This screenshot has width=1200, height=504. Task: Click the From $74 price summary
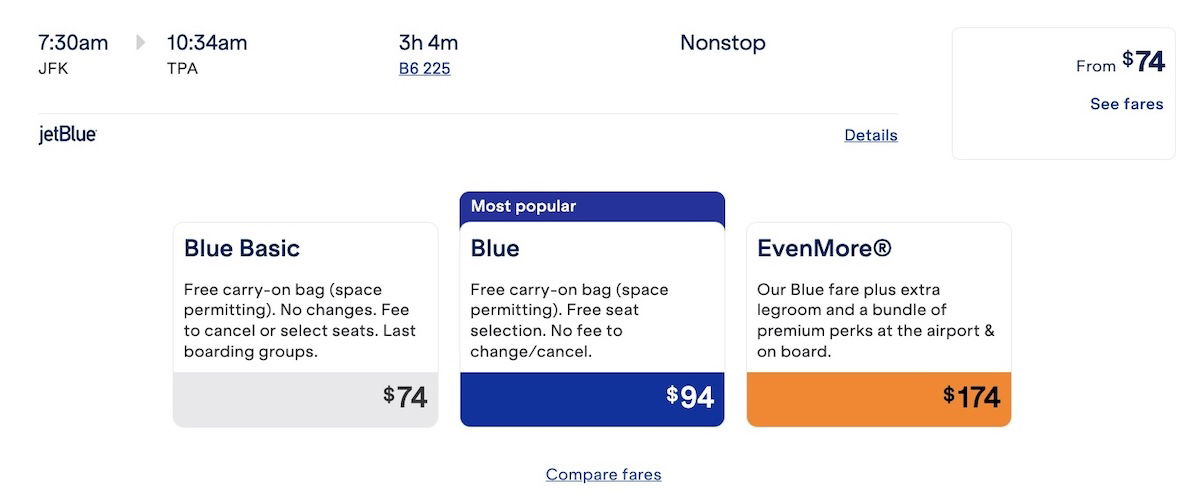pos(1121,63)
